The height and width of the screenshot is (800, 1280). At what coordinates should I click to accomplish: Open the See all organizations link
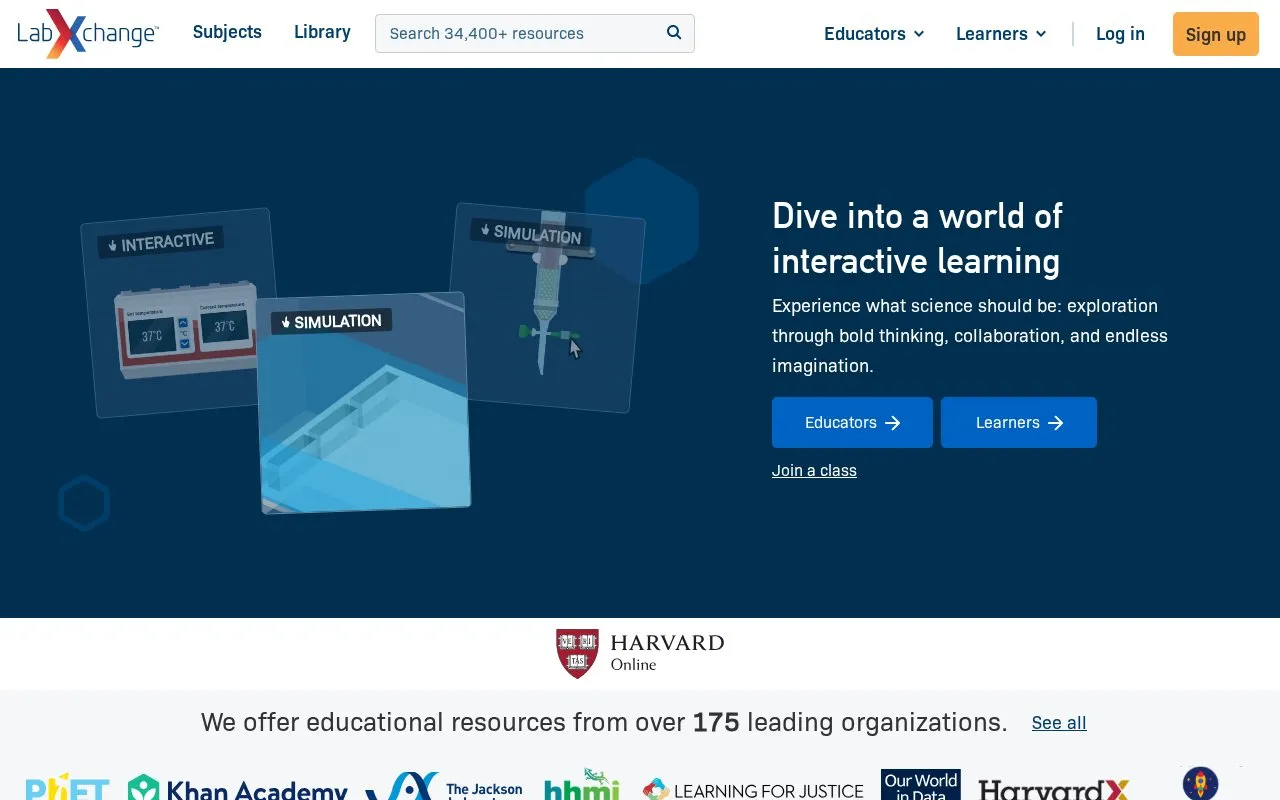(x=1059, y=723)
